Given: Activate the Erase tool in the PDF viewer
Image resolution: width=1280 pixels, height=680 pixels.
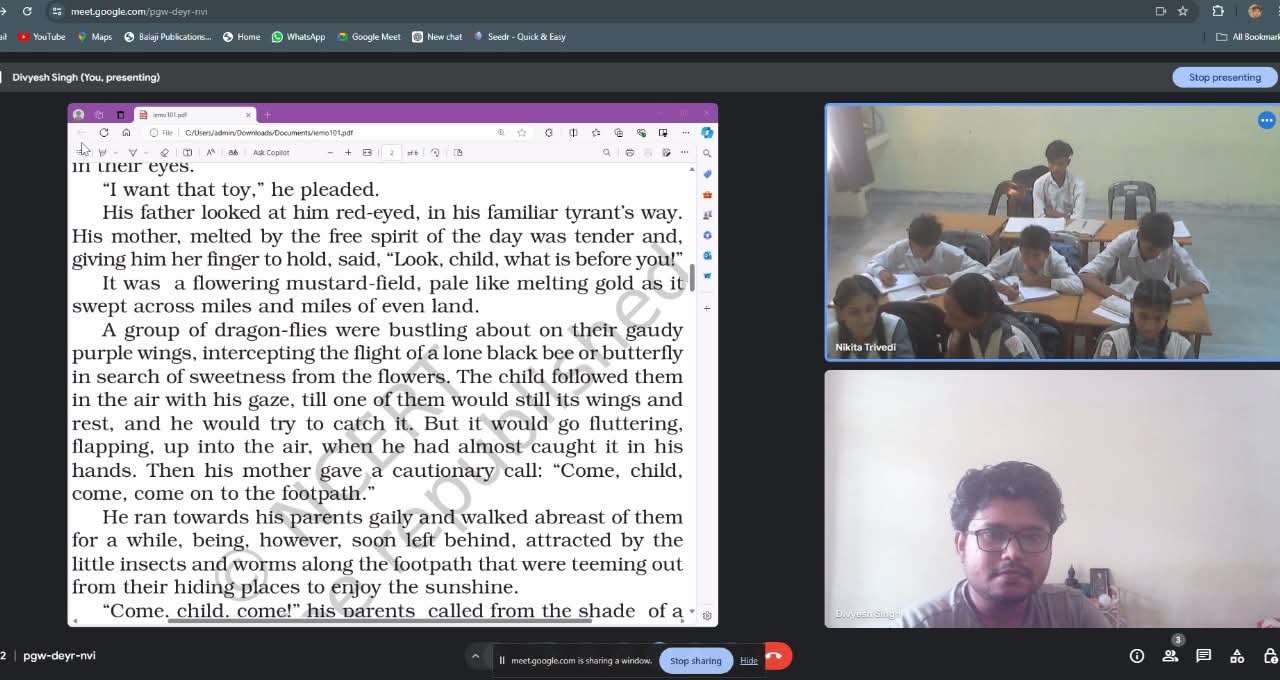Looking at the screenshot, I should point(164,152).
